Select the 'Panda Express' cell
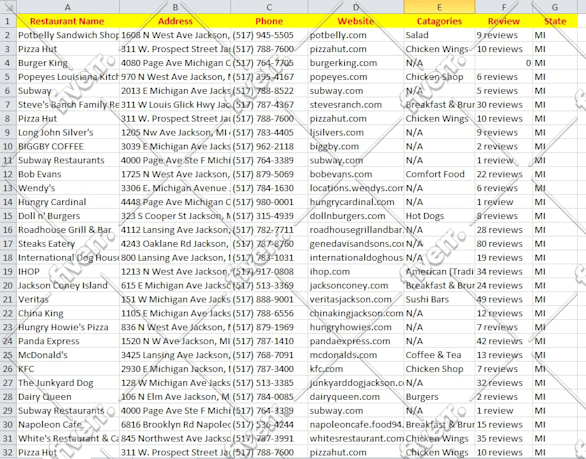586x459 pixels. (x=68, y=341)
